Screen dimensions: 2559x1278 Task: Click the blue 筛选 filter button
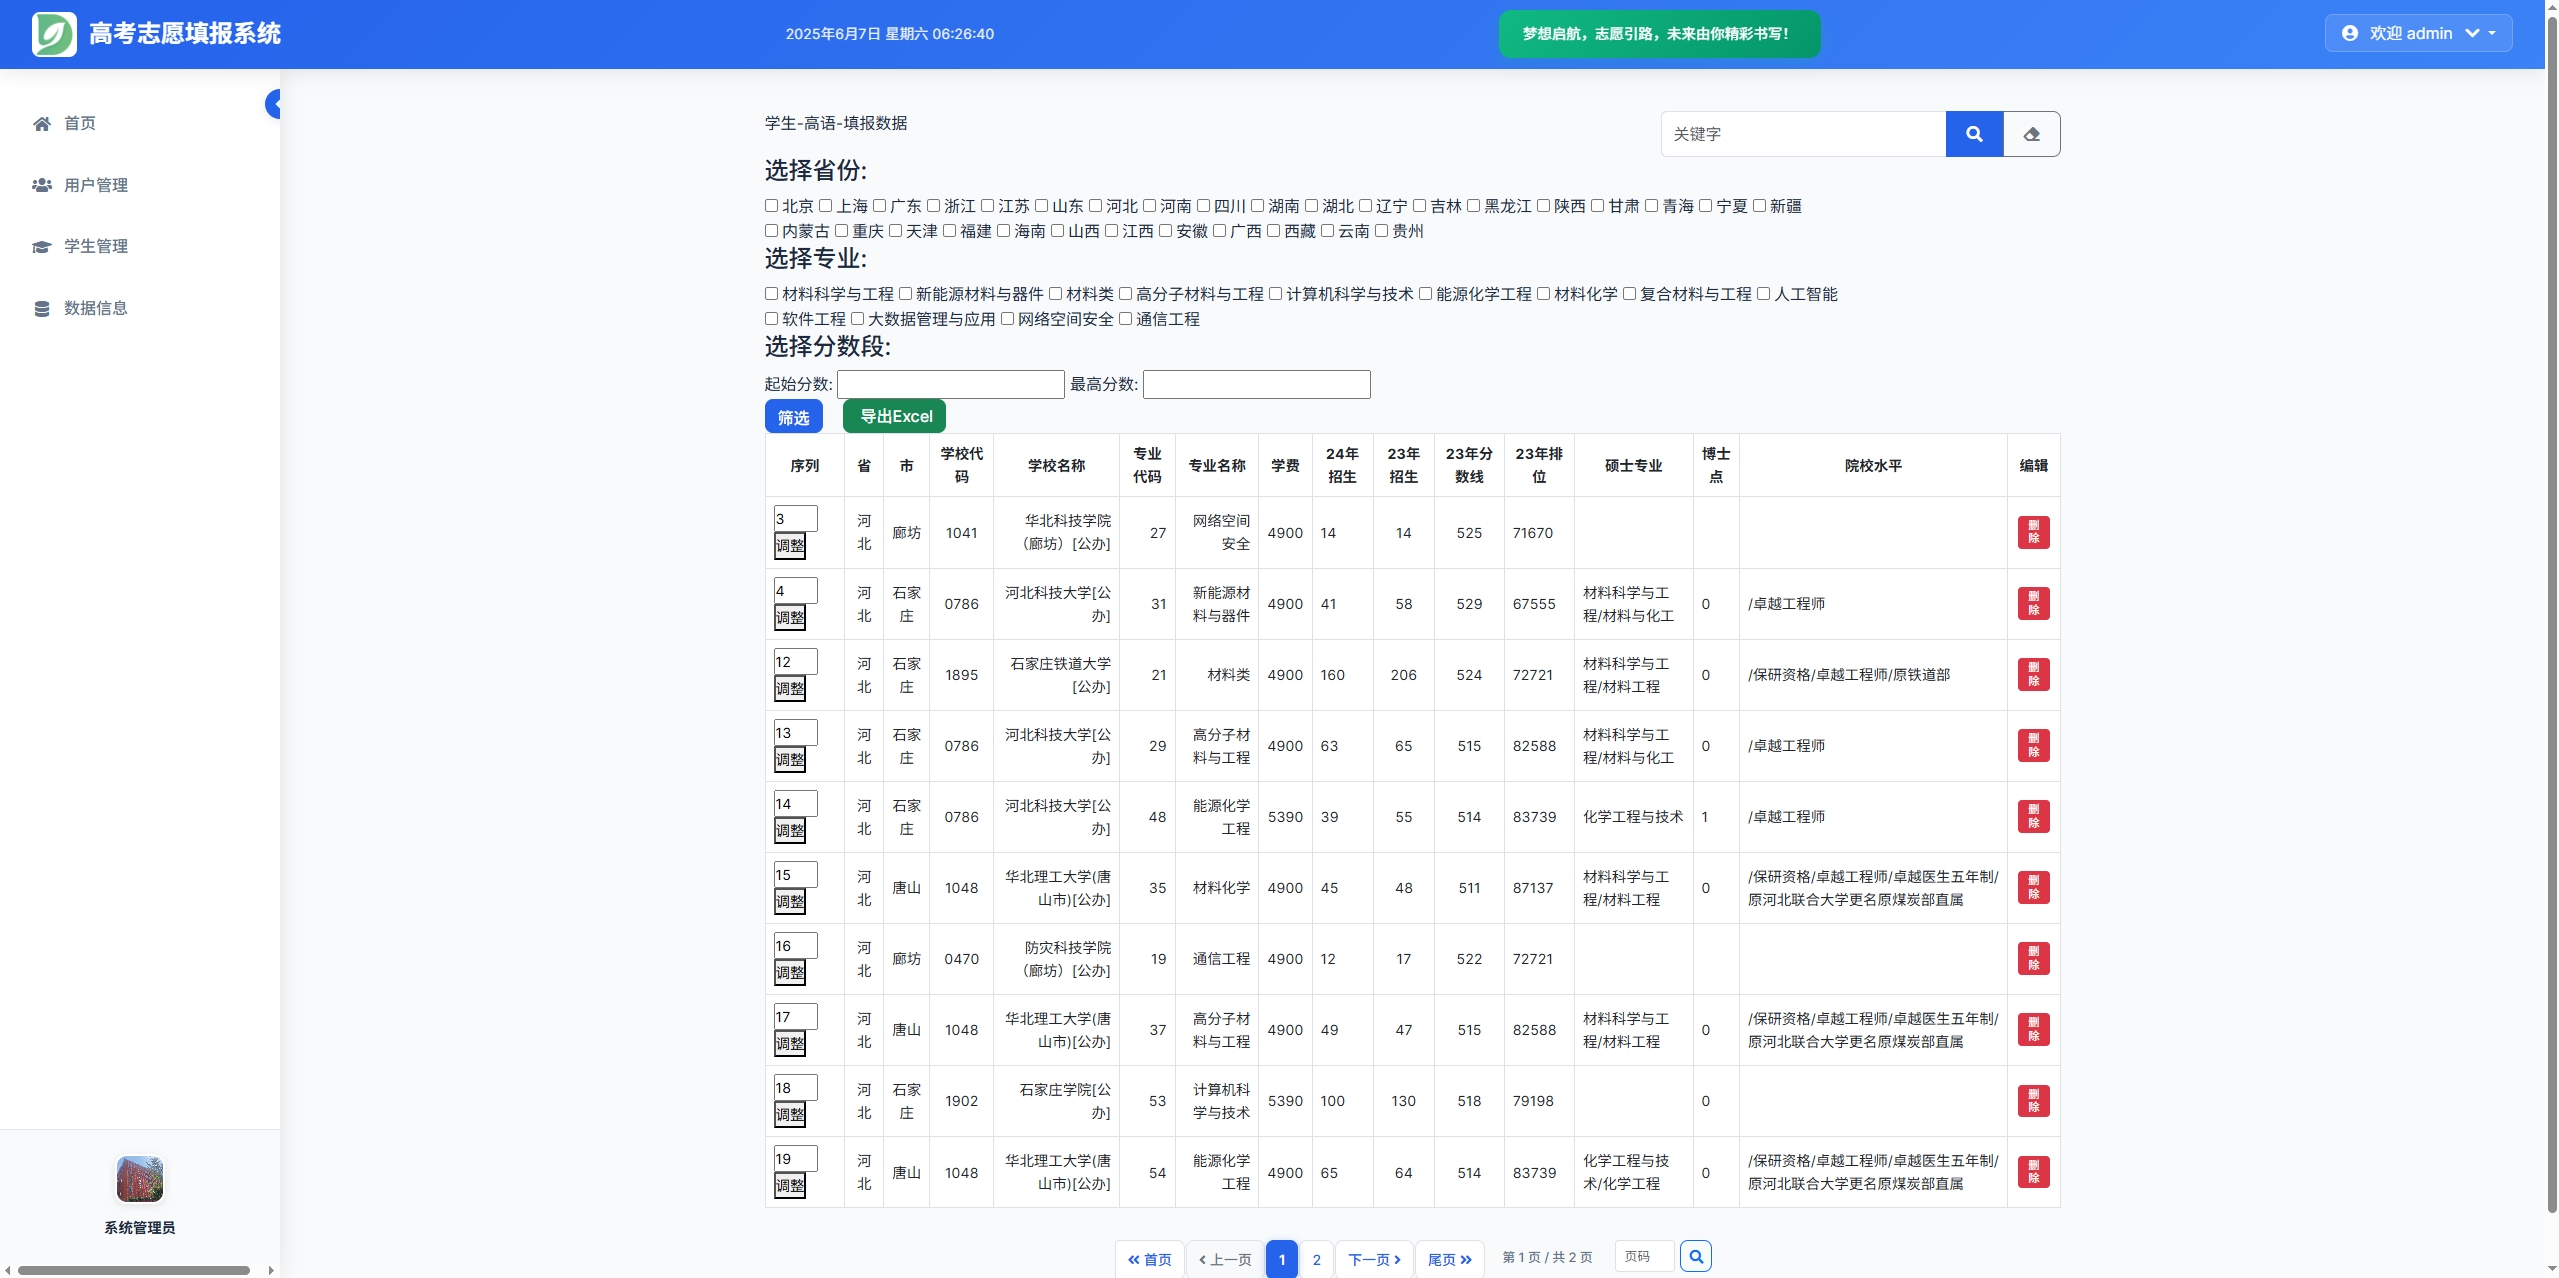[x=793, y=417]
